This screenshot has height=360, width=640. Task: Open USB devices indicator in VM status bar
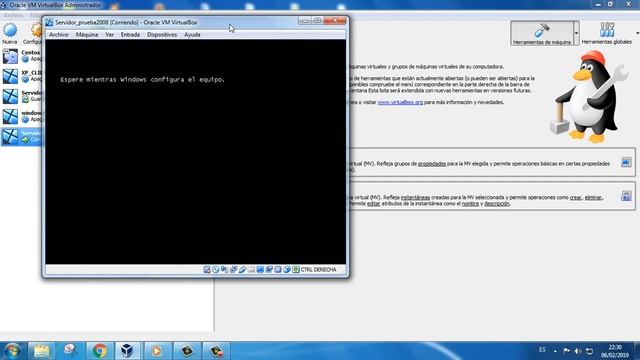[242, 269]
